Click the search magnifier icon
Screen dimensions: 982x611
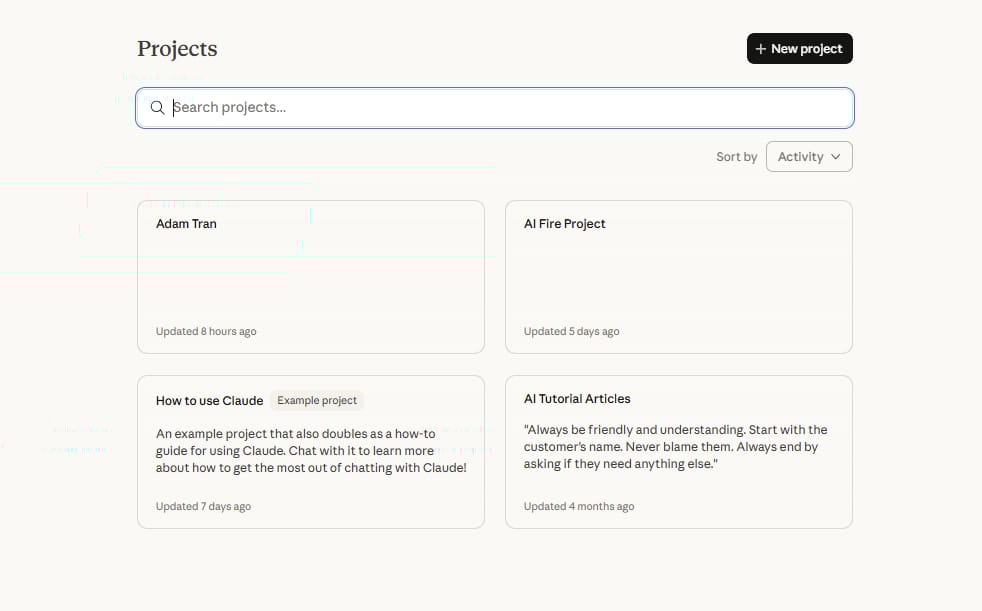158,107
